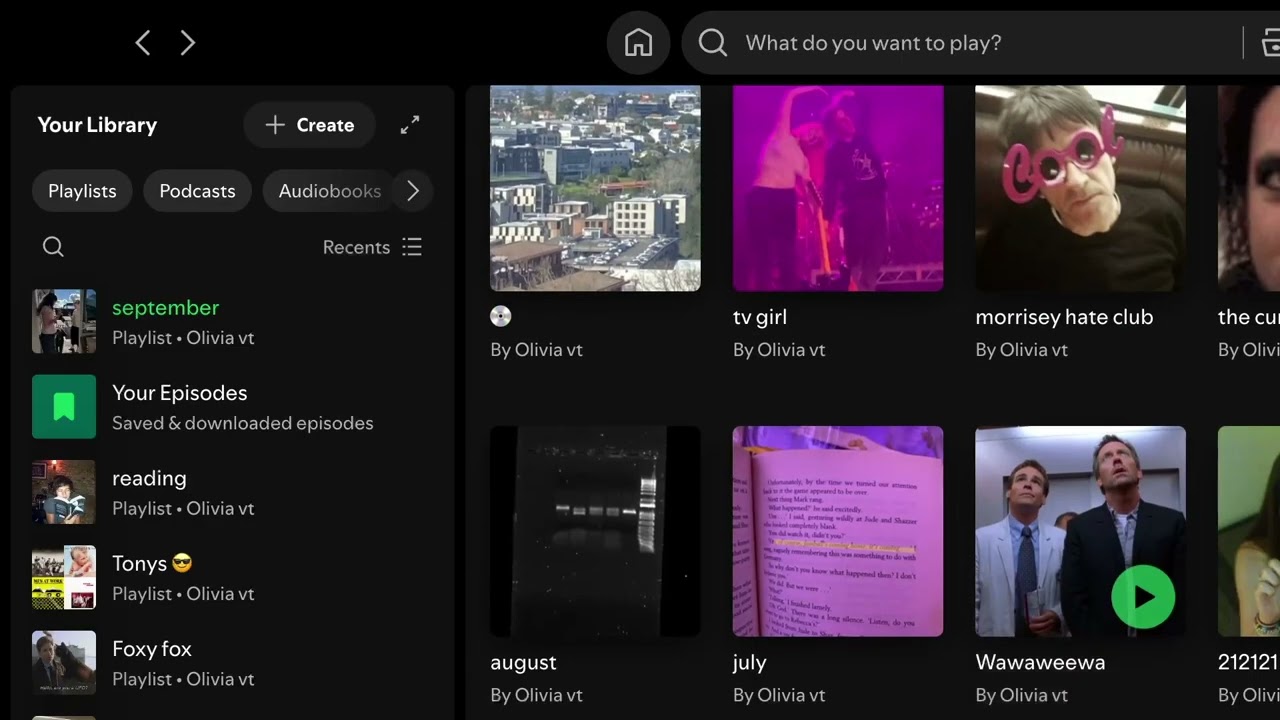Filter library by Playlists
This screenshot has height=720, width=1280.
click(x=82, y=191)
